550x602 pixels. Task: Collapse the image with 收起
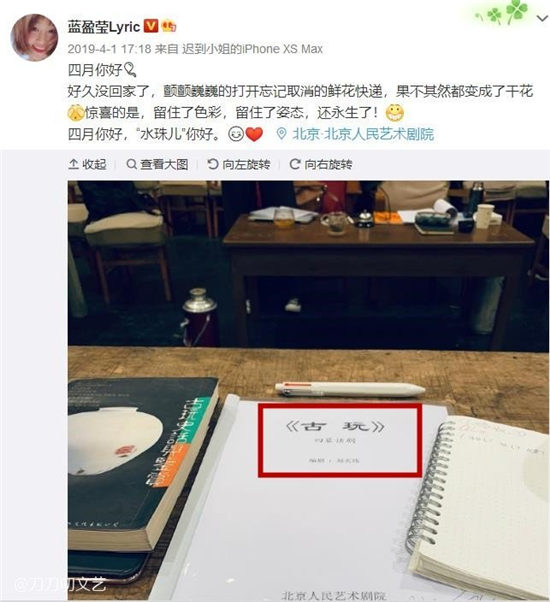[87, 164]
